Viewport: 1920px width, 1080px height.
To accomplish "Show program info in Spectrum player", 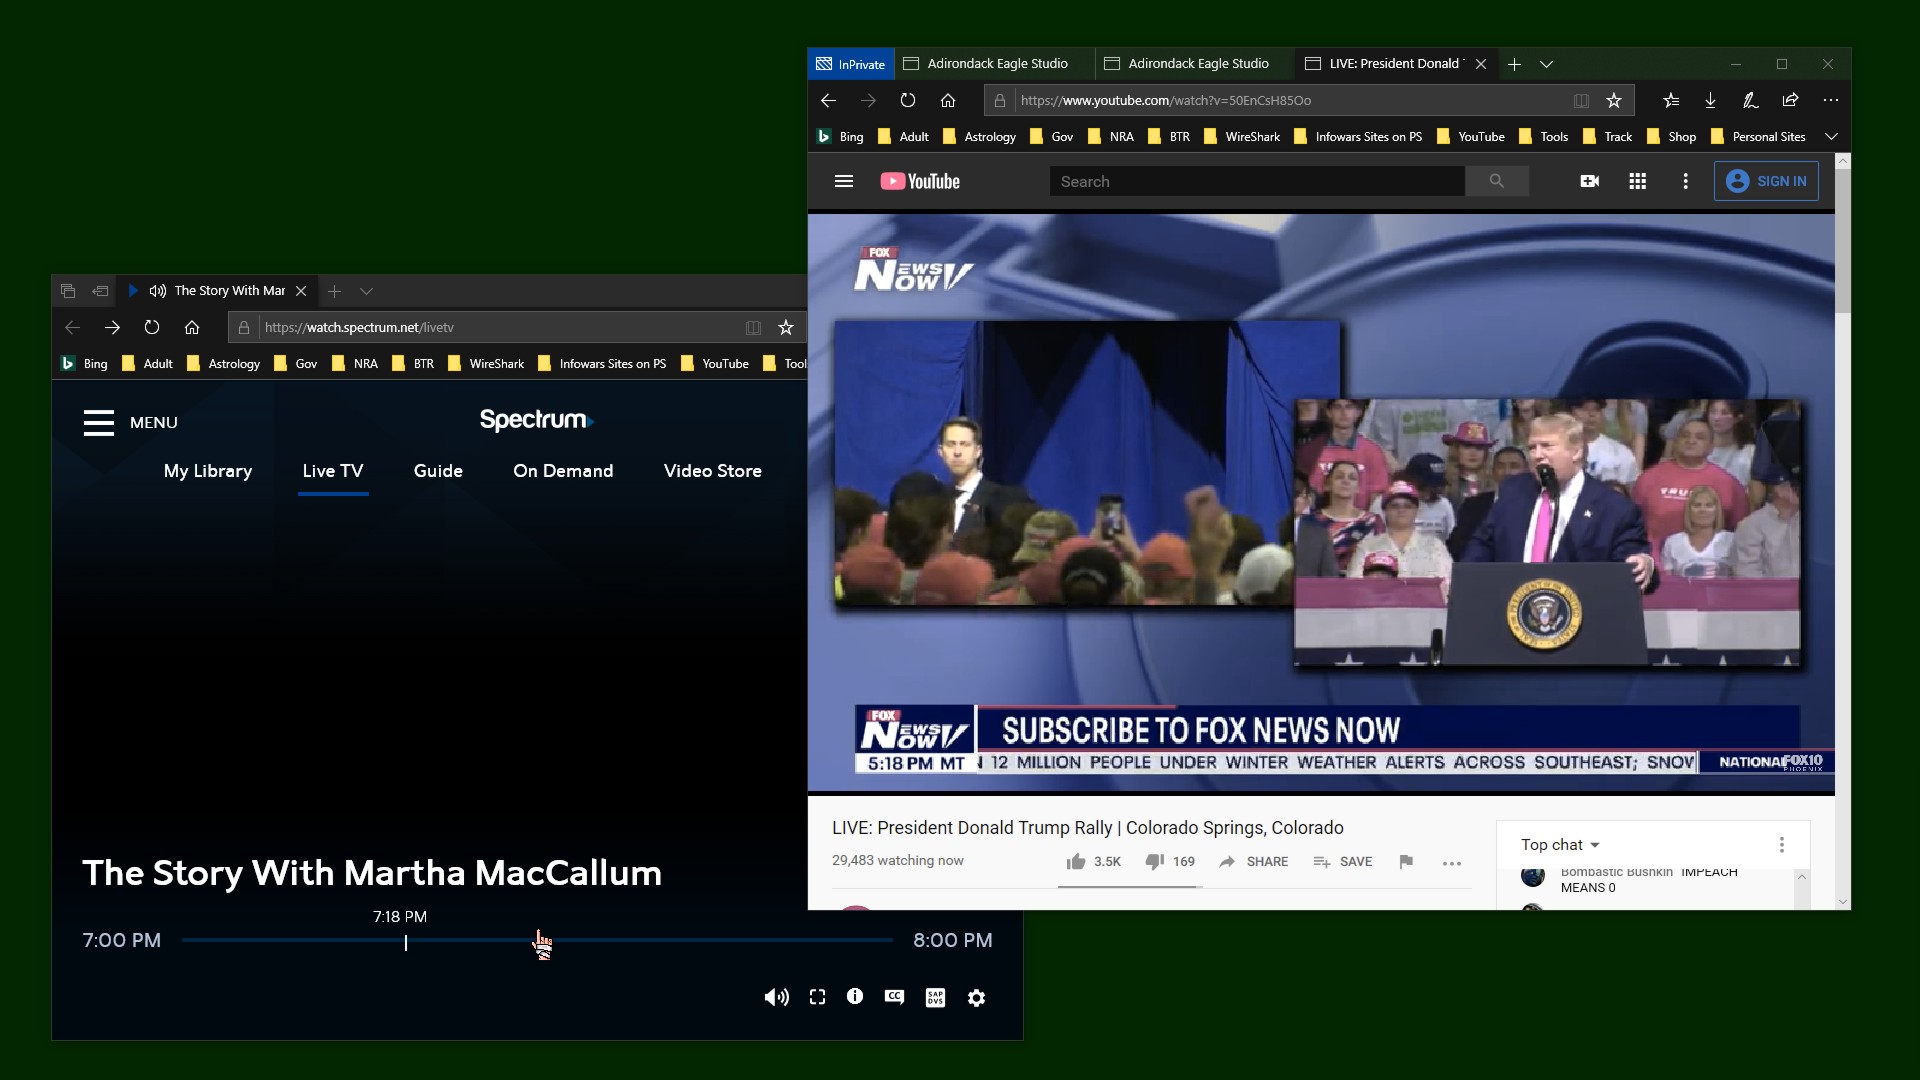I will click(855, 996).
